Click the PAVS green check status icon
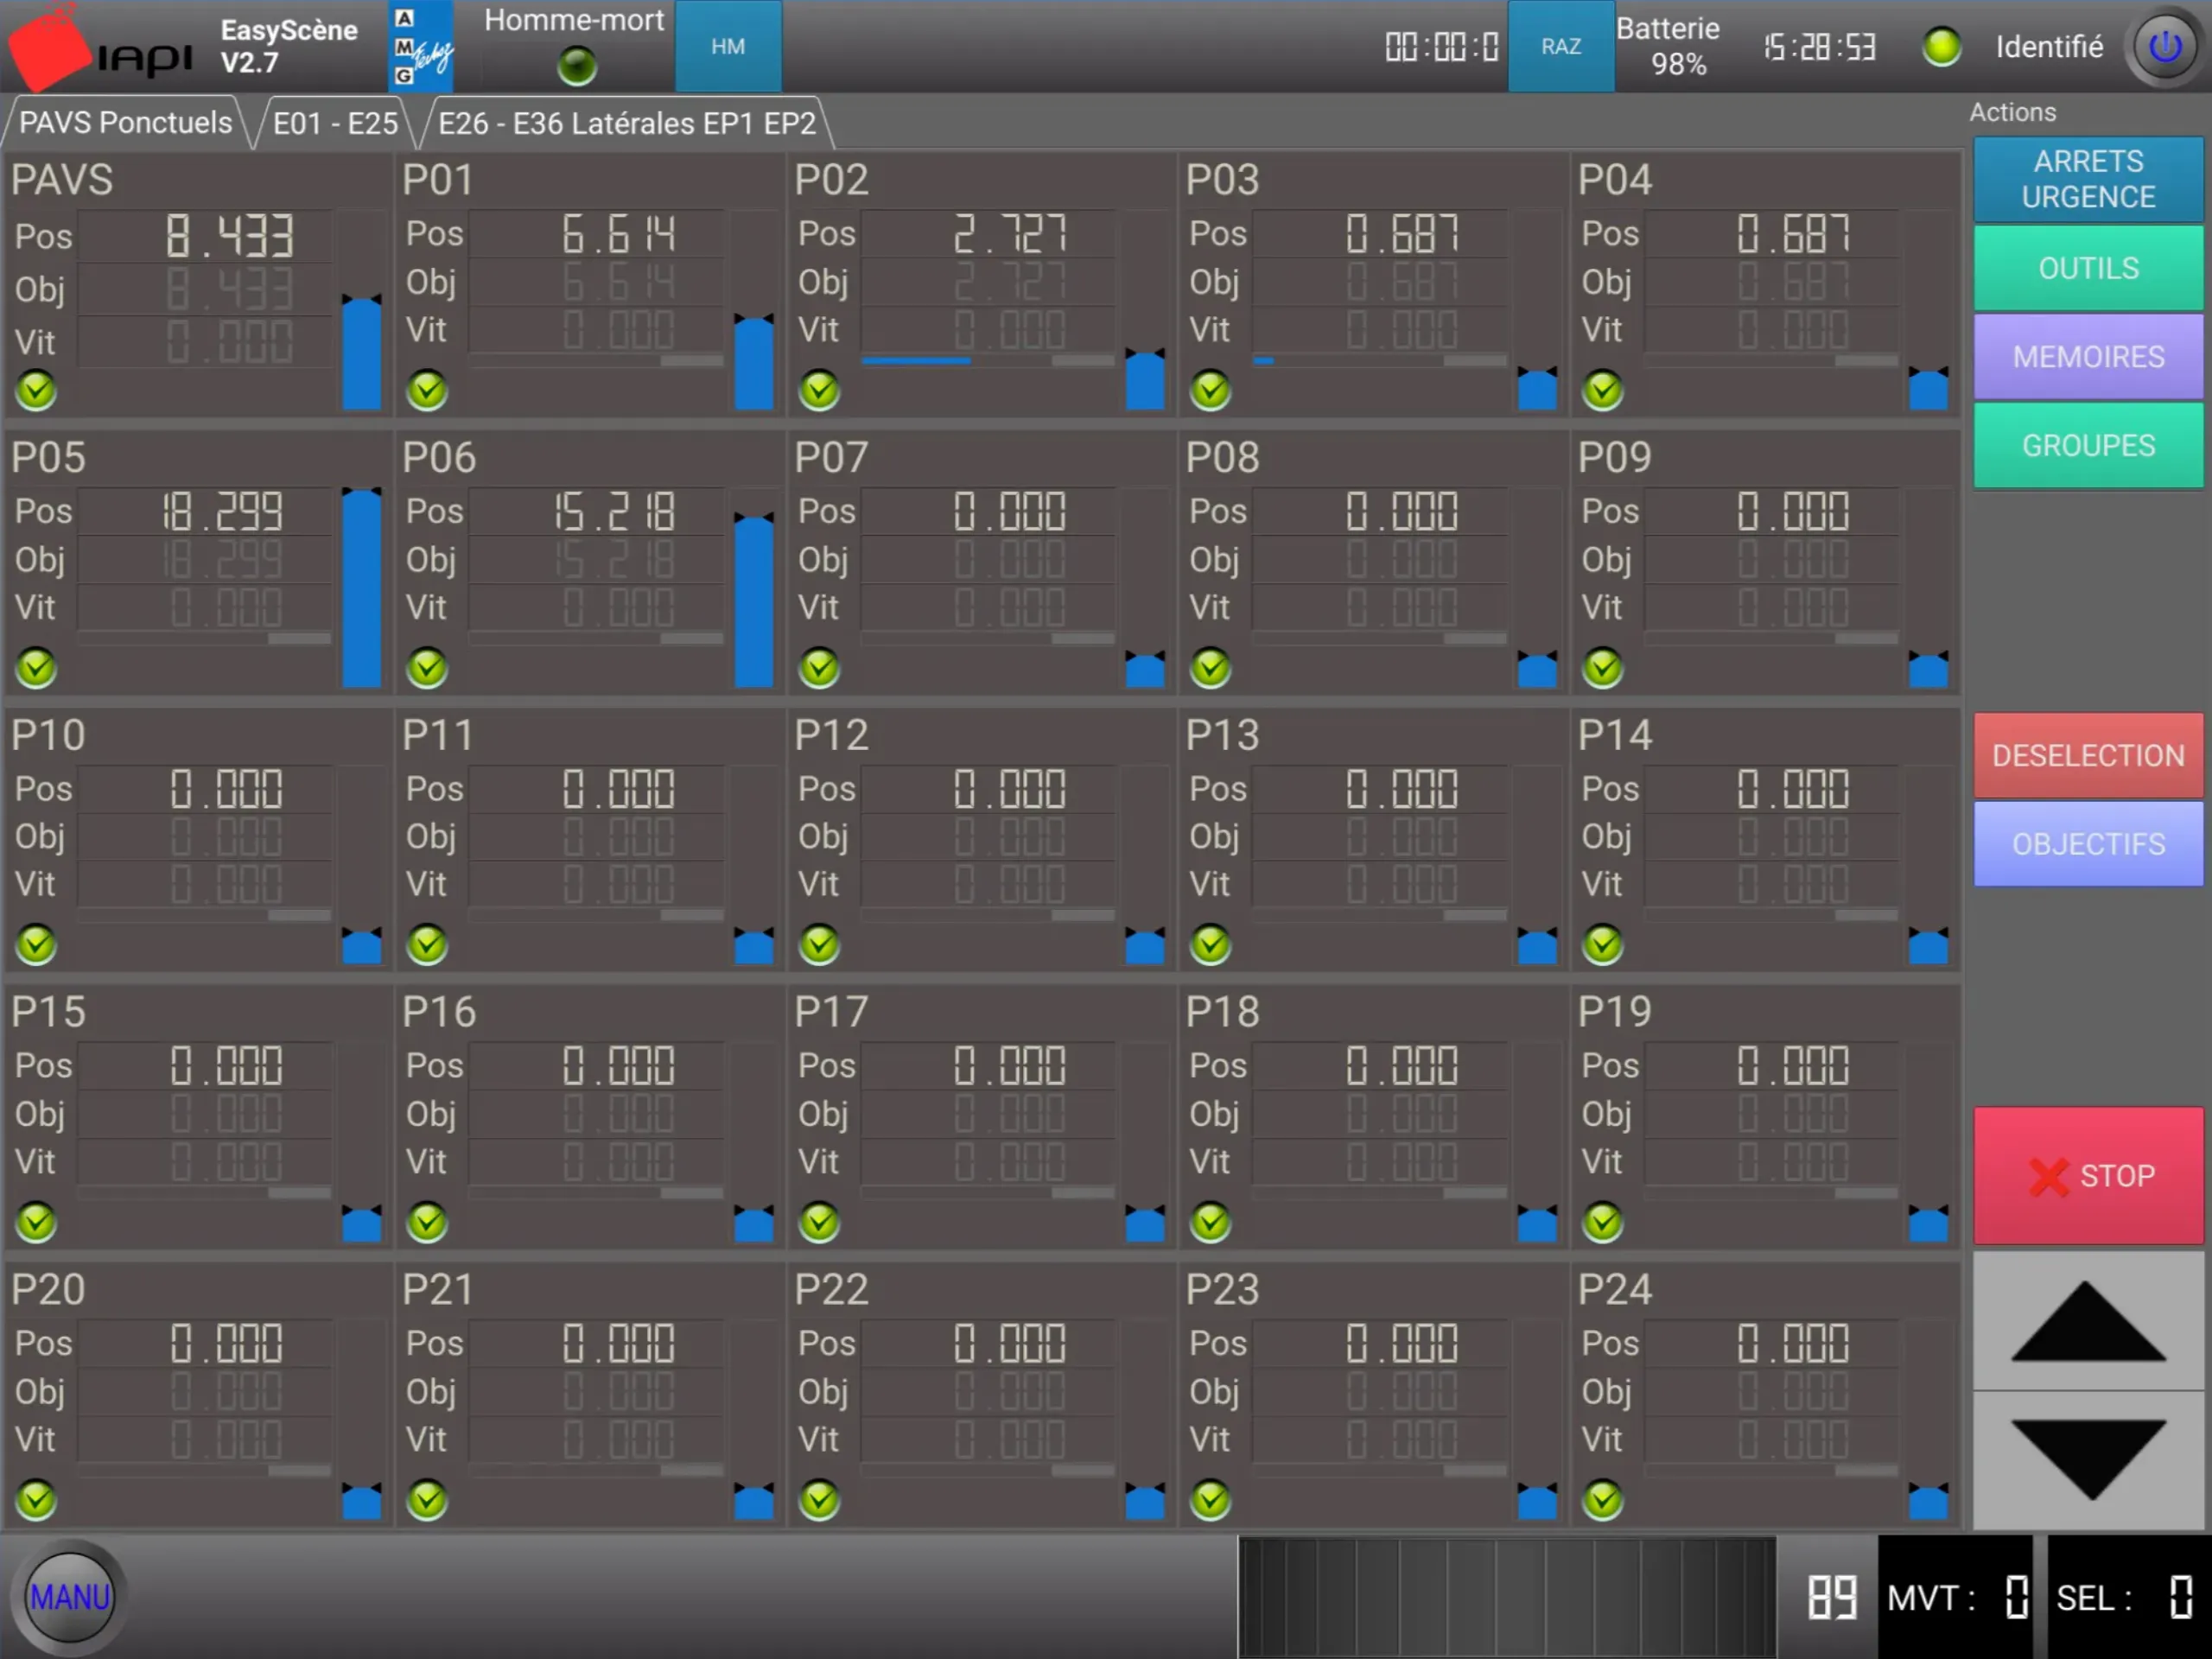Image resolution: width=2212 pixels, height=1659 pixels. [x=36, y=390]
